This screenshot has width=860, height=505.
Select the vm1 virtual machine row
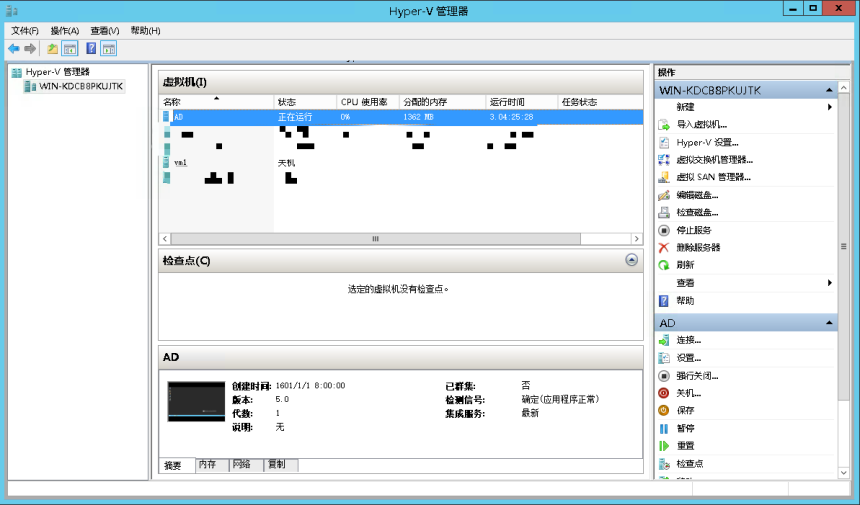pyautogui.click(x=402, y=163)
